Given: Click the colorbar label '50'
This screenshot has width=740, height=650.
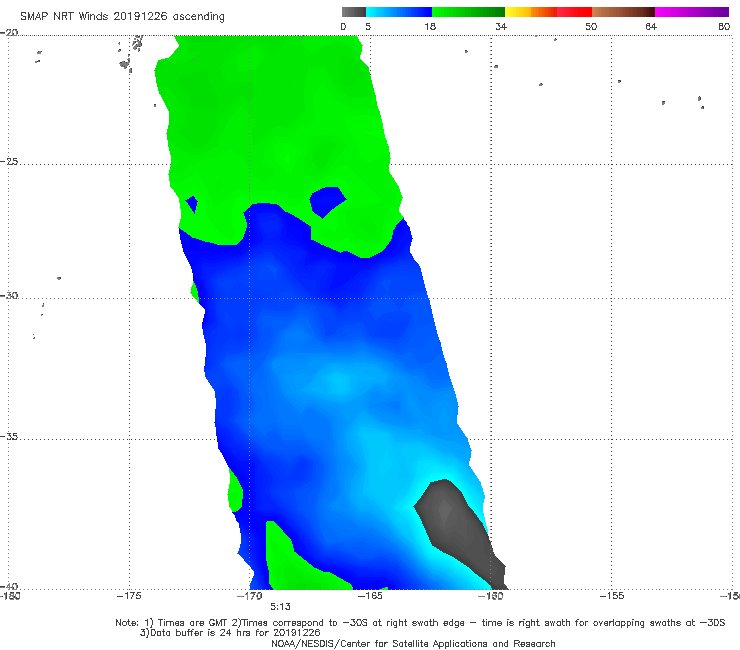Looking at the screenshot, I should click(x=591, y=26).
